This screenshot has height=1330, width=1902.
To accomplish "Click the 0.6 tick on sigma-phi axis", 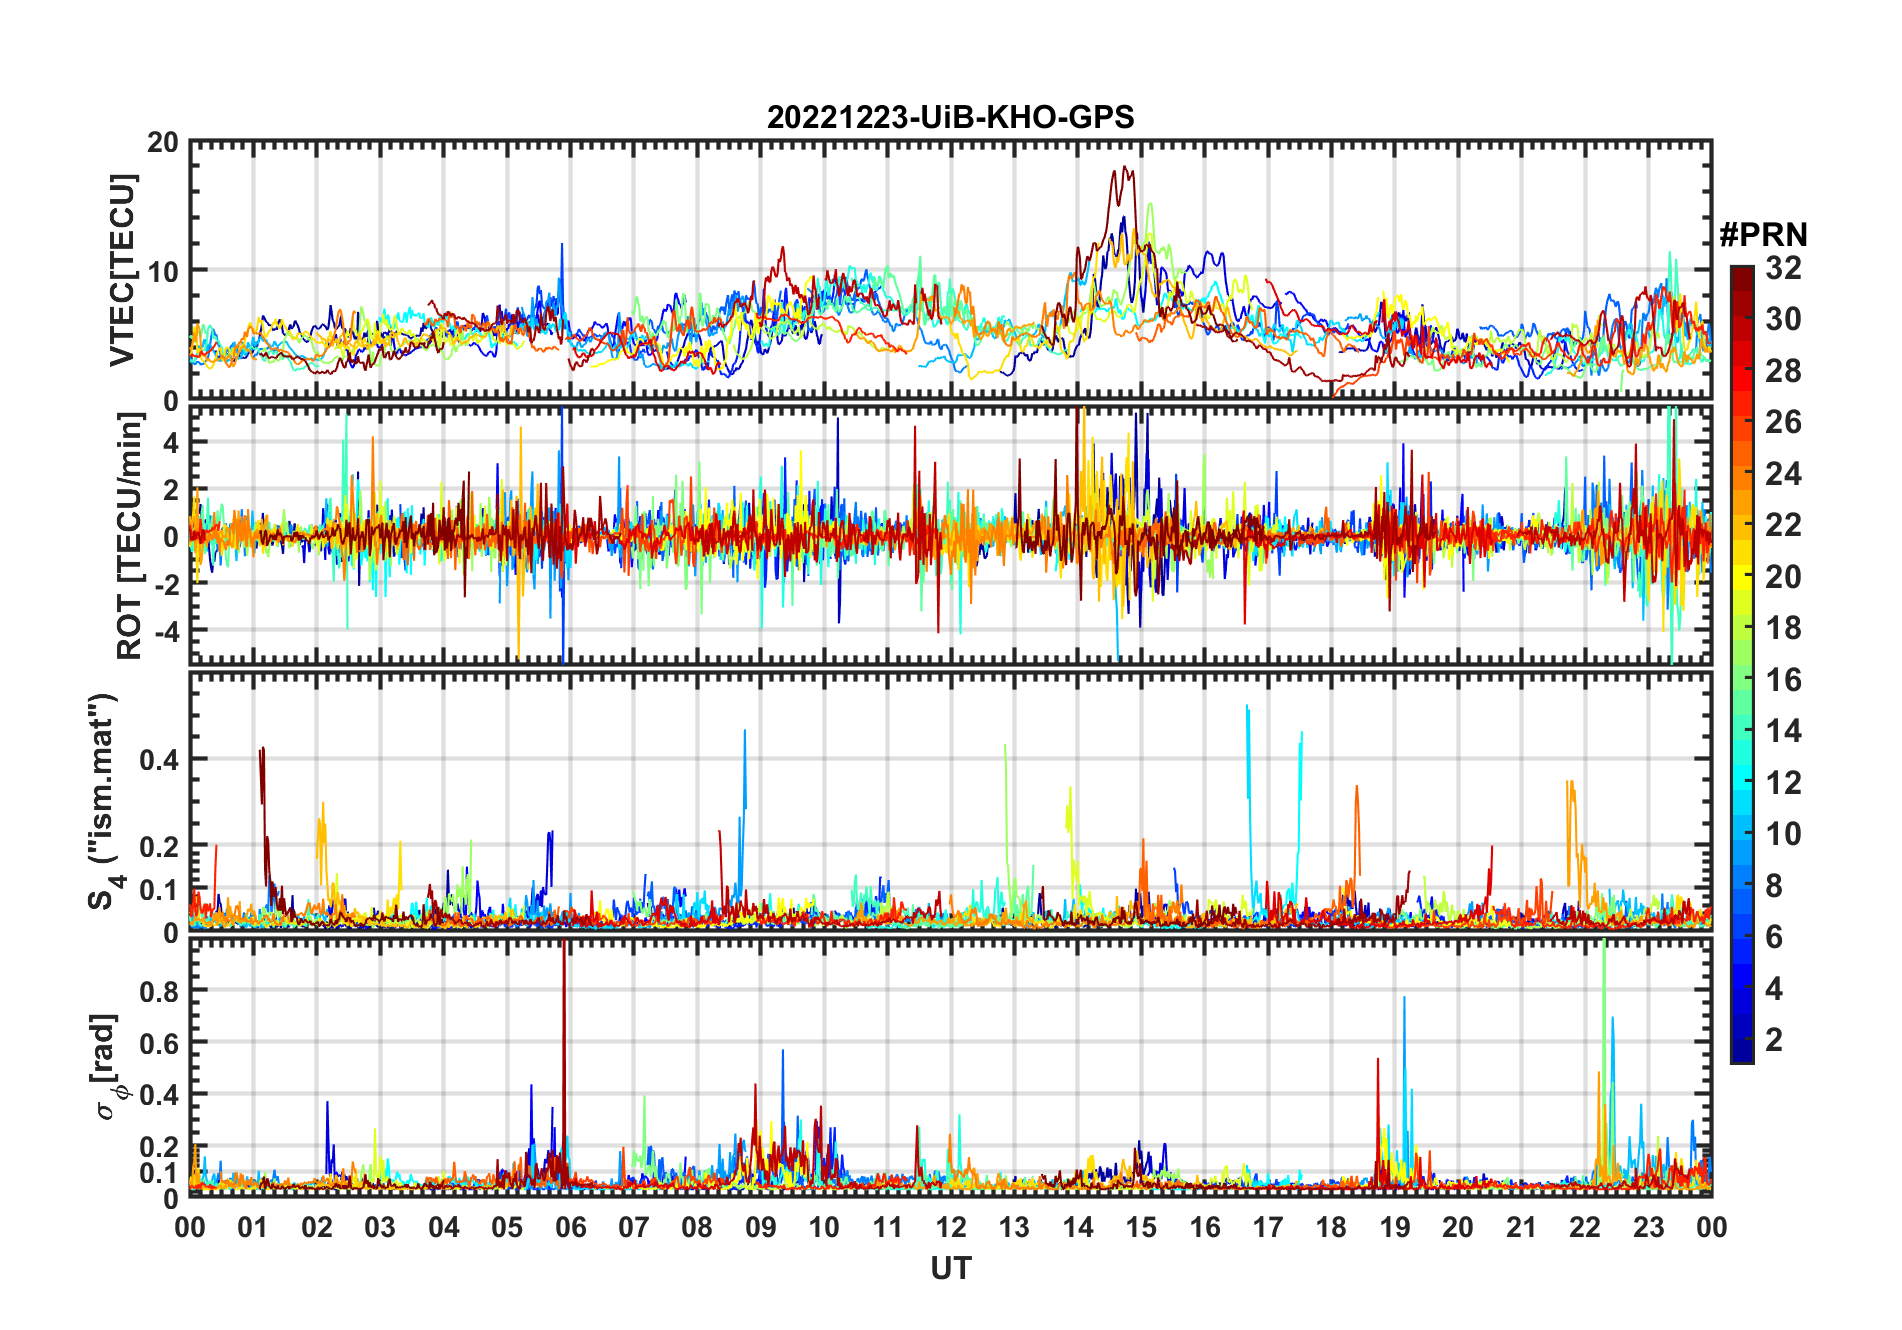I will coord(160,1043).
